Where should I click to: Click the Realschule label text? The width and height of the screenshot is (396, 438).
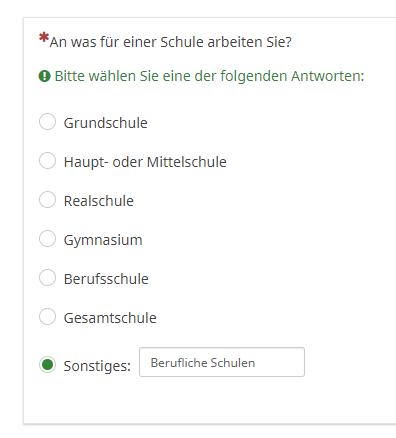pyautogui.click(x=99, y=201)
